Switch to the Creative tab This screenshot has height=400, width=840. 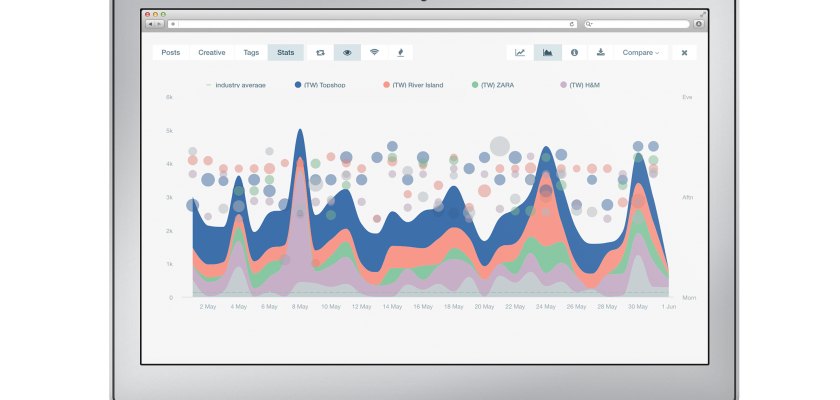point(211,52)
